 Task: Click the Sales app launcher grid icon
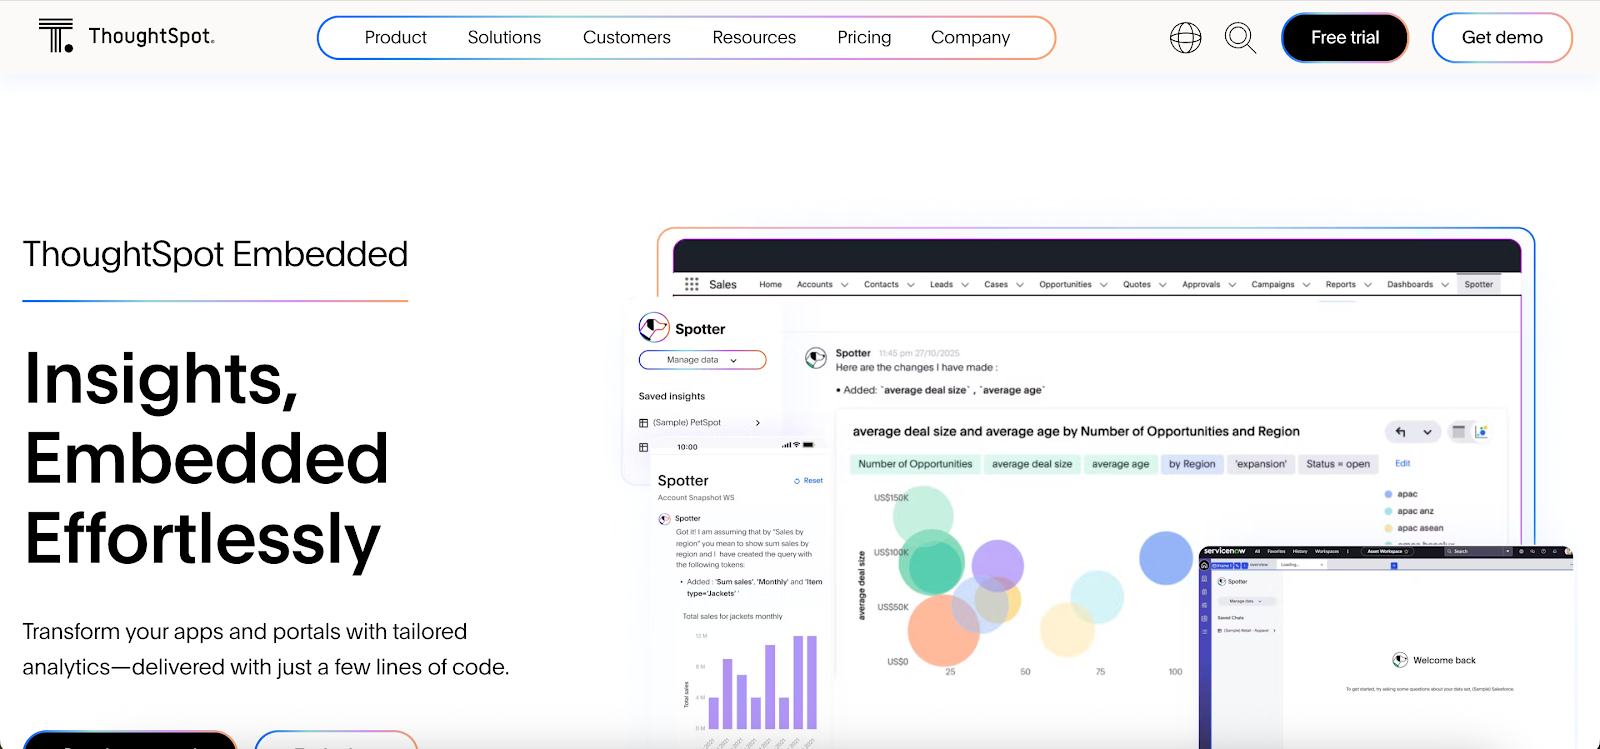[692, 285]
